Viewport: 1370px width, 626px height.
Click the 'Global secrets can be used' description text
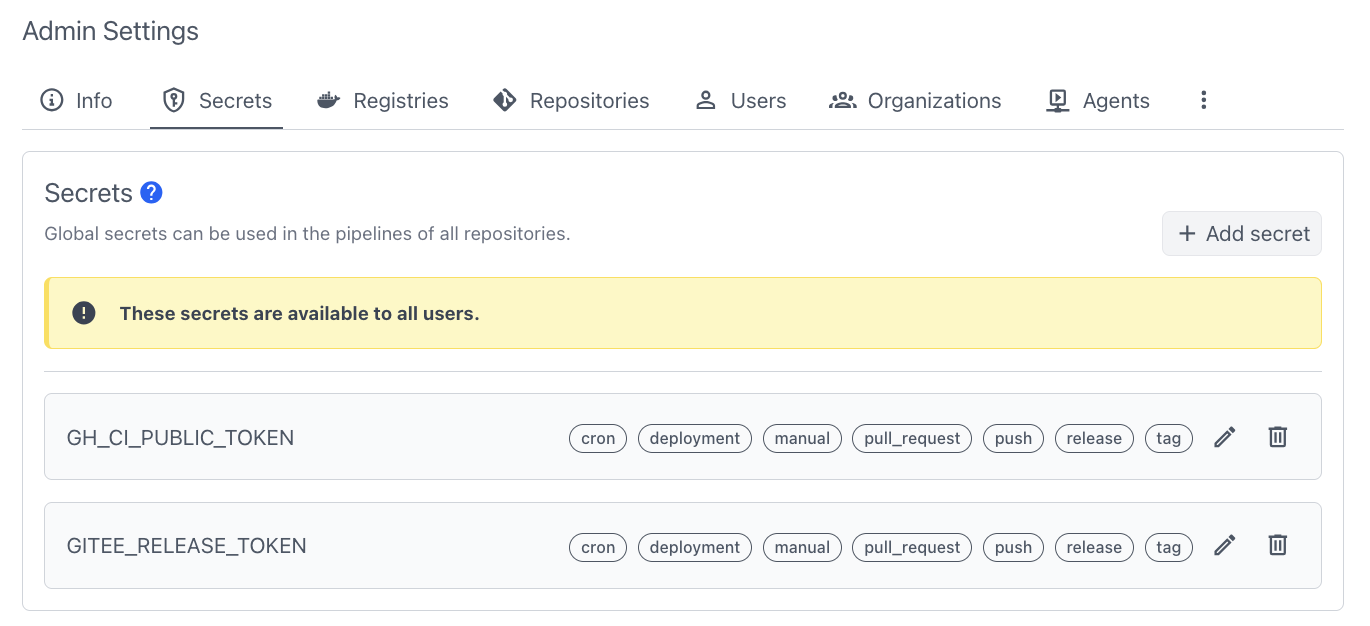(x=307, y=234)
